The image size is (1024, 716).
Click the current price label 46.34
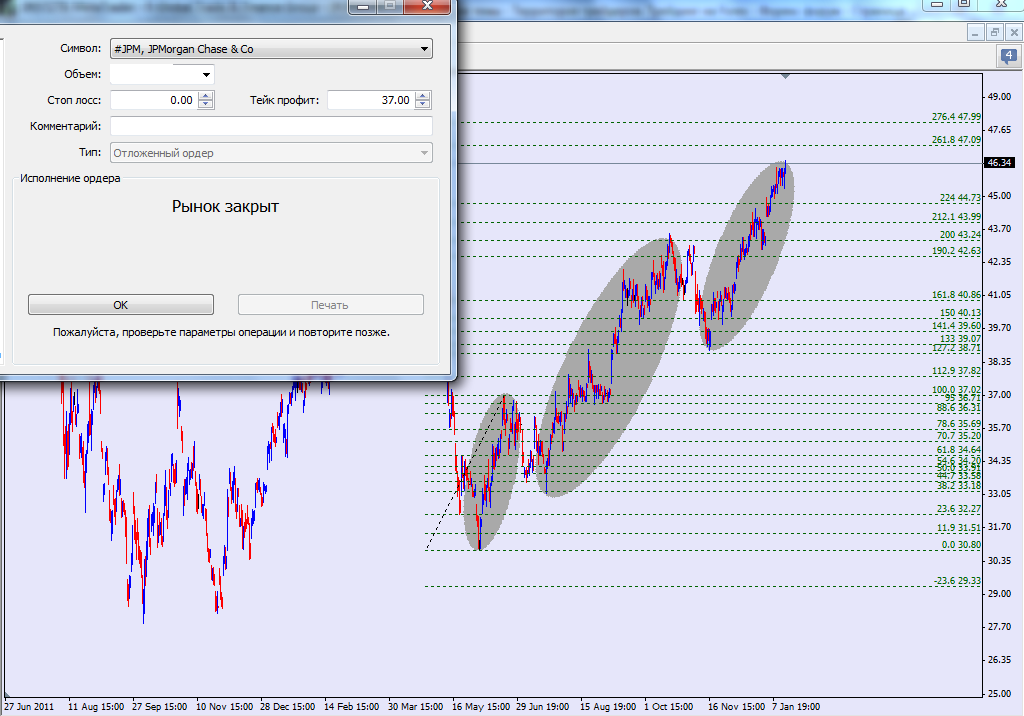click(x=999, y=162)
